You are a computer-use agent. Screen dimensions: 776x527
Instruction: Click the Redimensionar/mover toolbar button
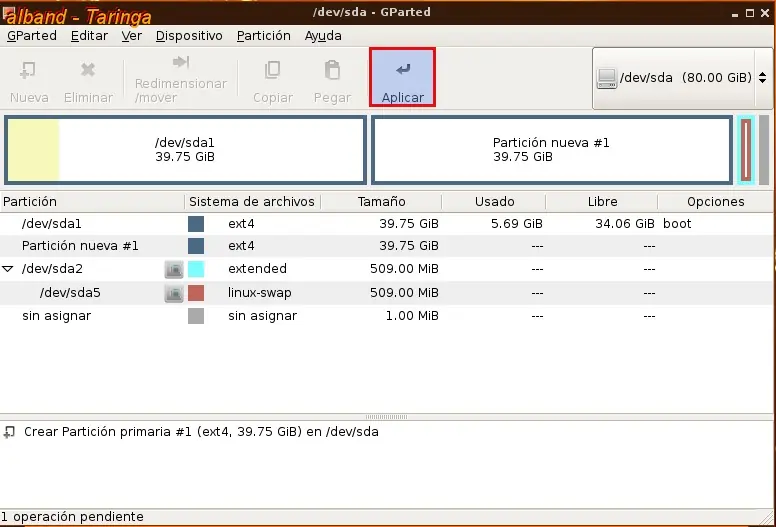point(181,81)
